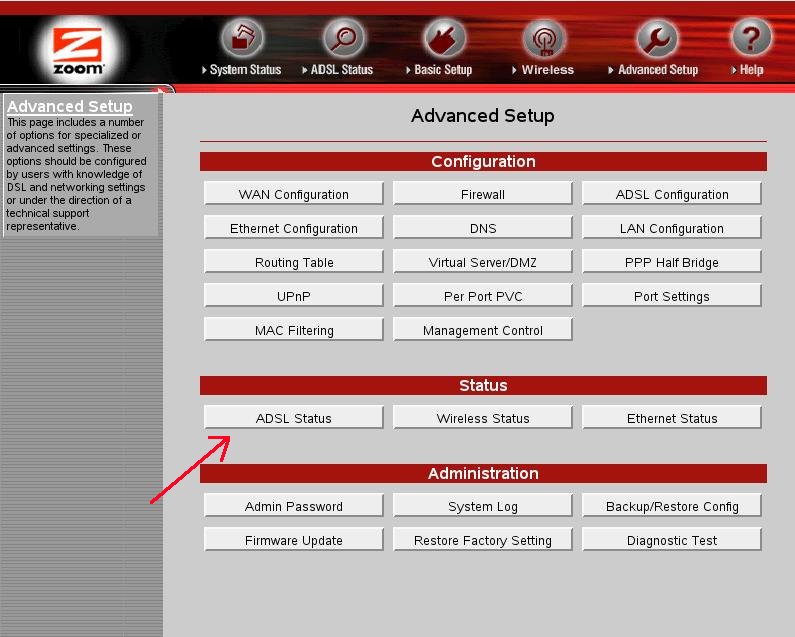This screenshot has width=795, height=637.
Task: Click the Administration section header
Action: (483, 473)
